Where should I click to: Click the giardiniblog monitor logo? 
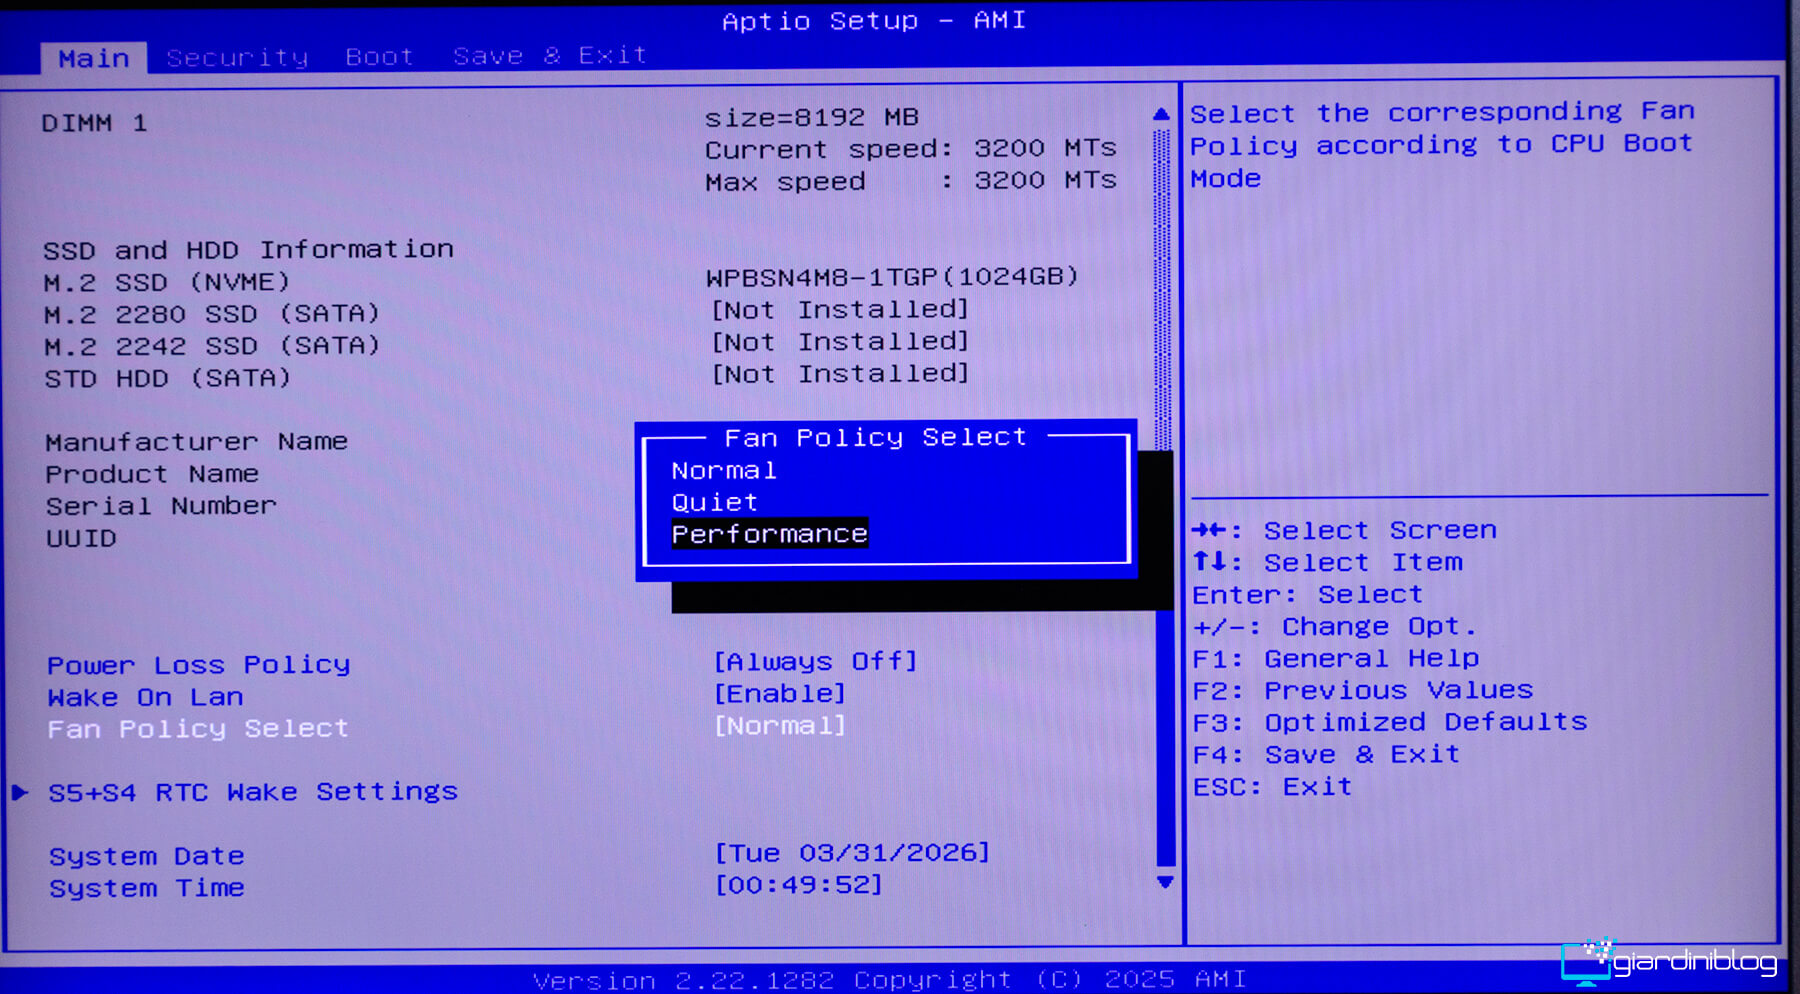1586,962
